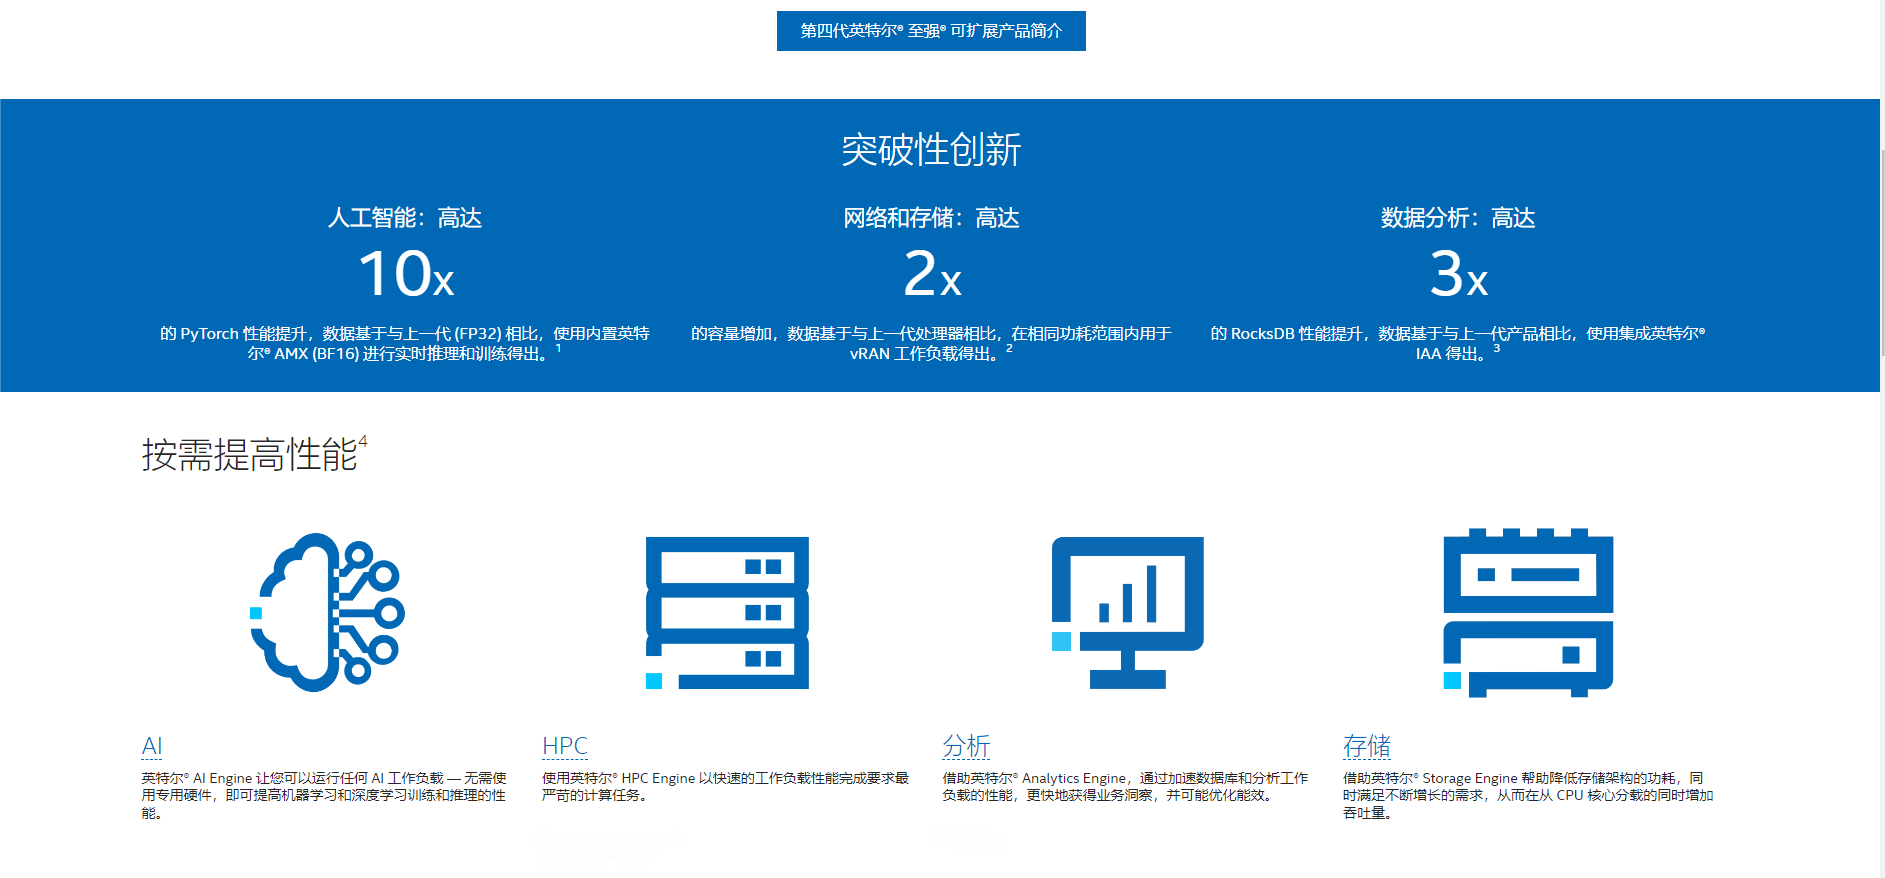Click the analytics monitor chart icon
This screenshot has height=878, width=1885.
click(1127, 612)
